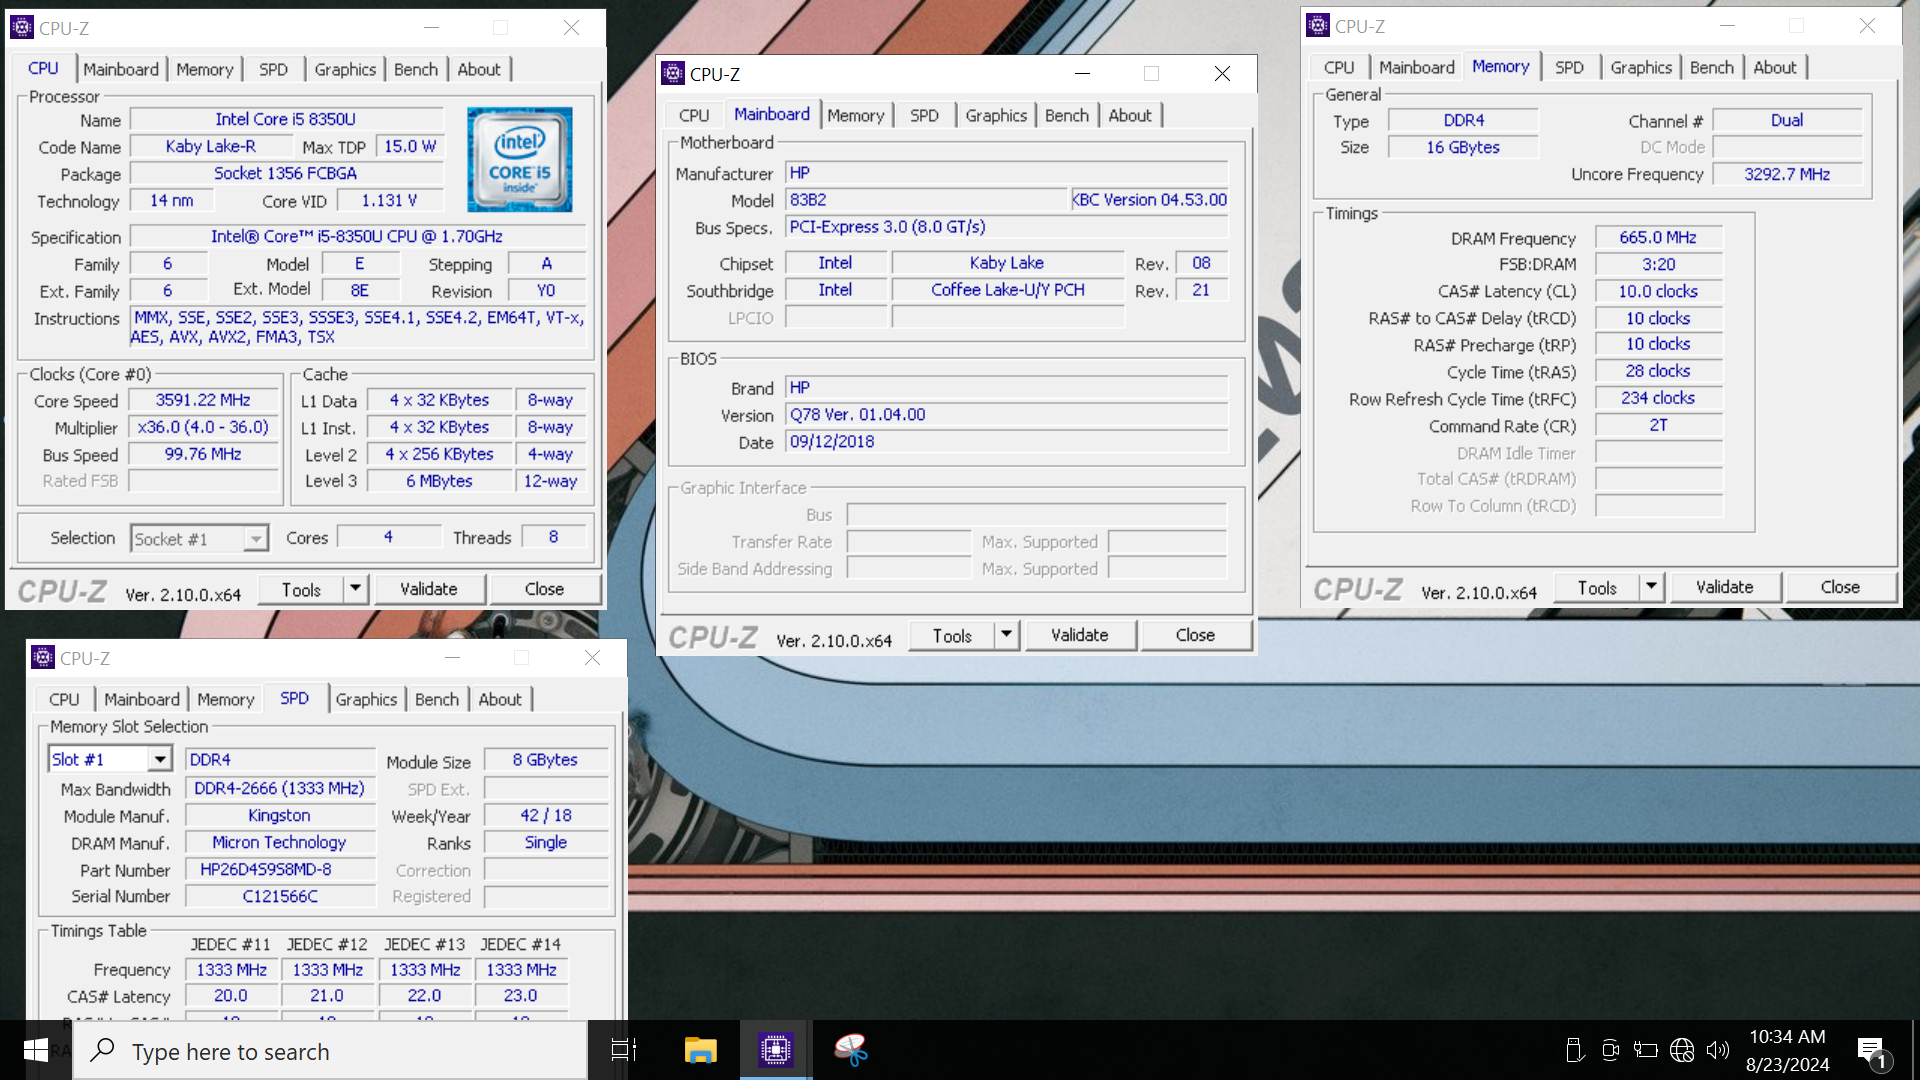Click Close button in Mainboard window
Image resolution: width=1920 pixels, height=1080 pixels.
pos(1195,635)
